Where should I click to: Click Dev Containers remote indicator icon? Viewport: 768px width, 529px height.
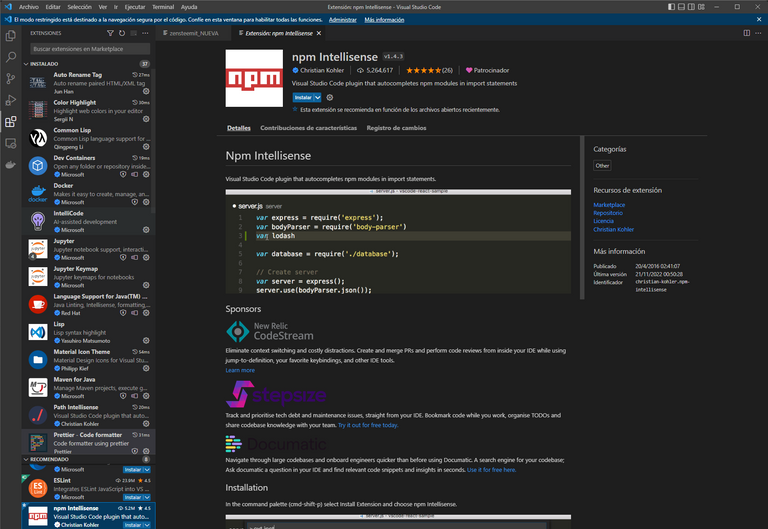(135, 174)
